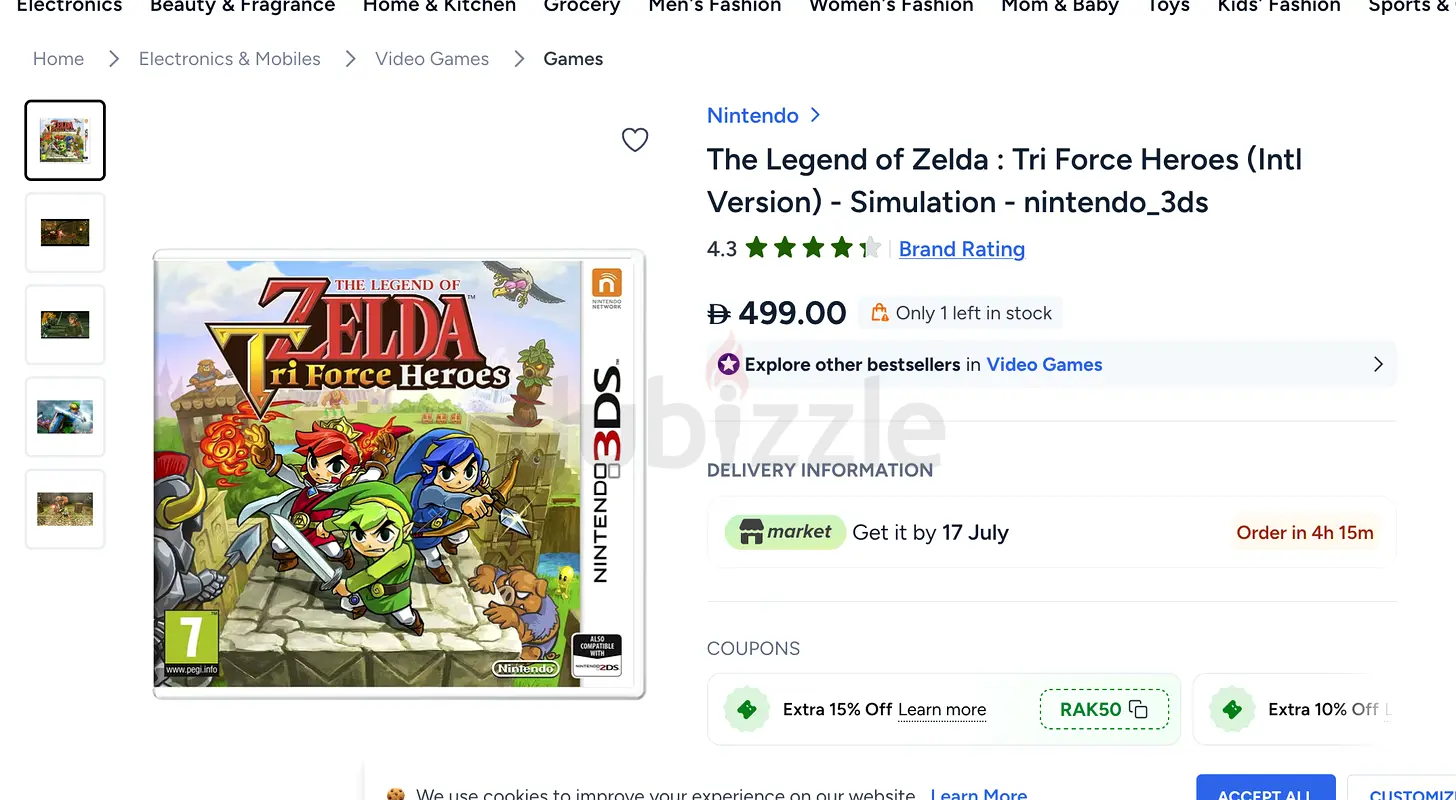Click the second coupon tag icon beside Extra 10% Off
The image size is (1456, 800).
1232,709
